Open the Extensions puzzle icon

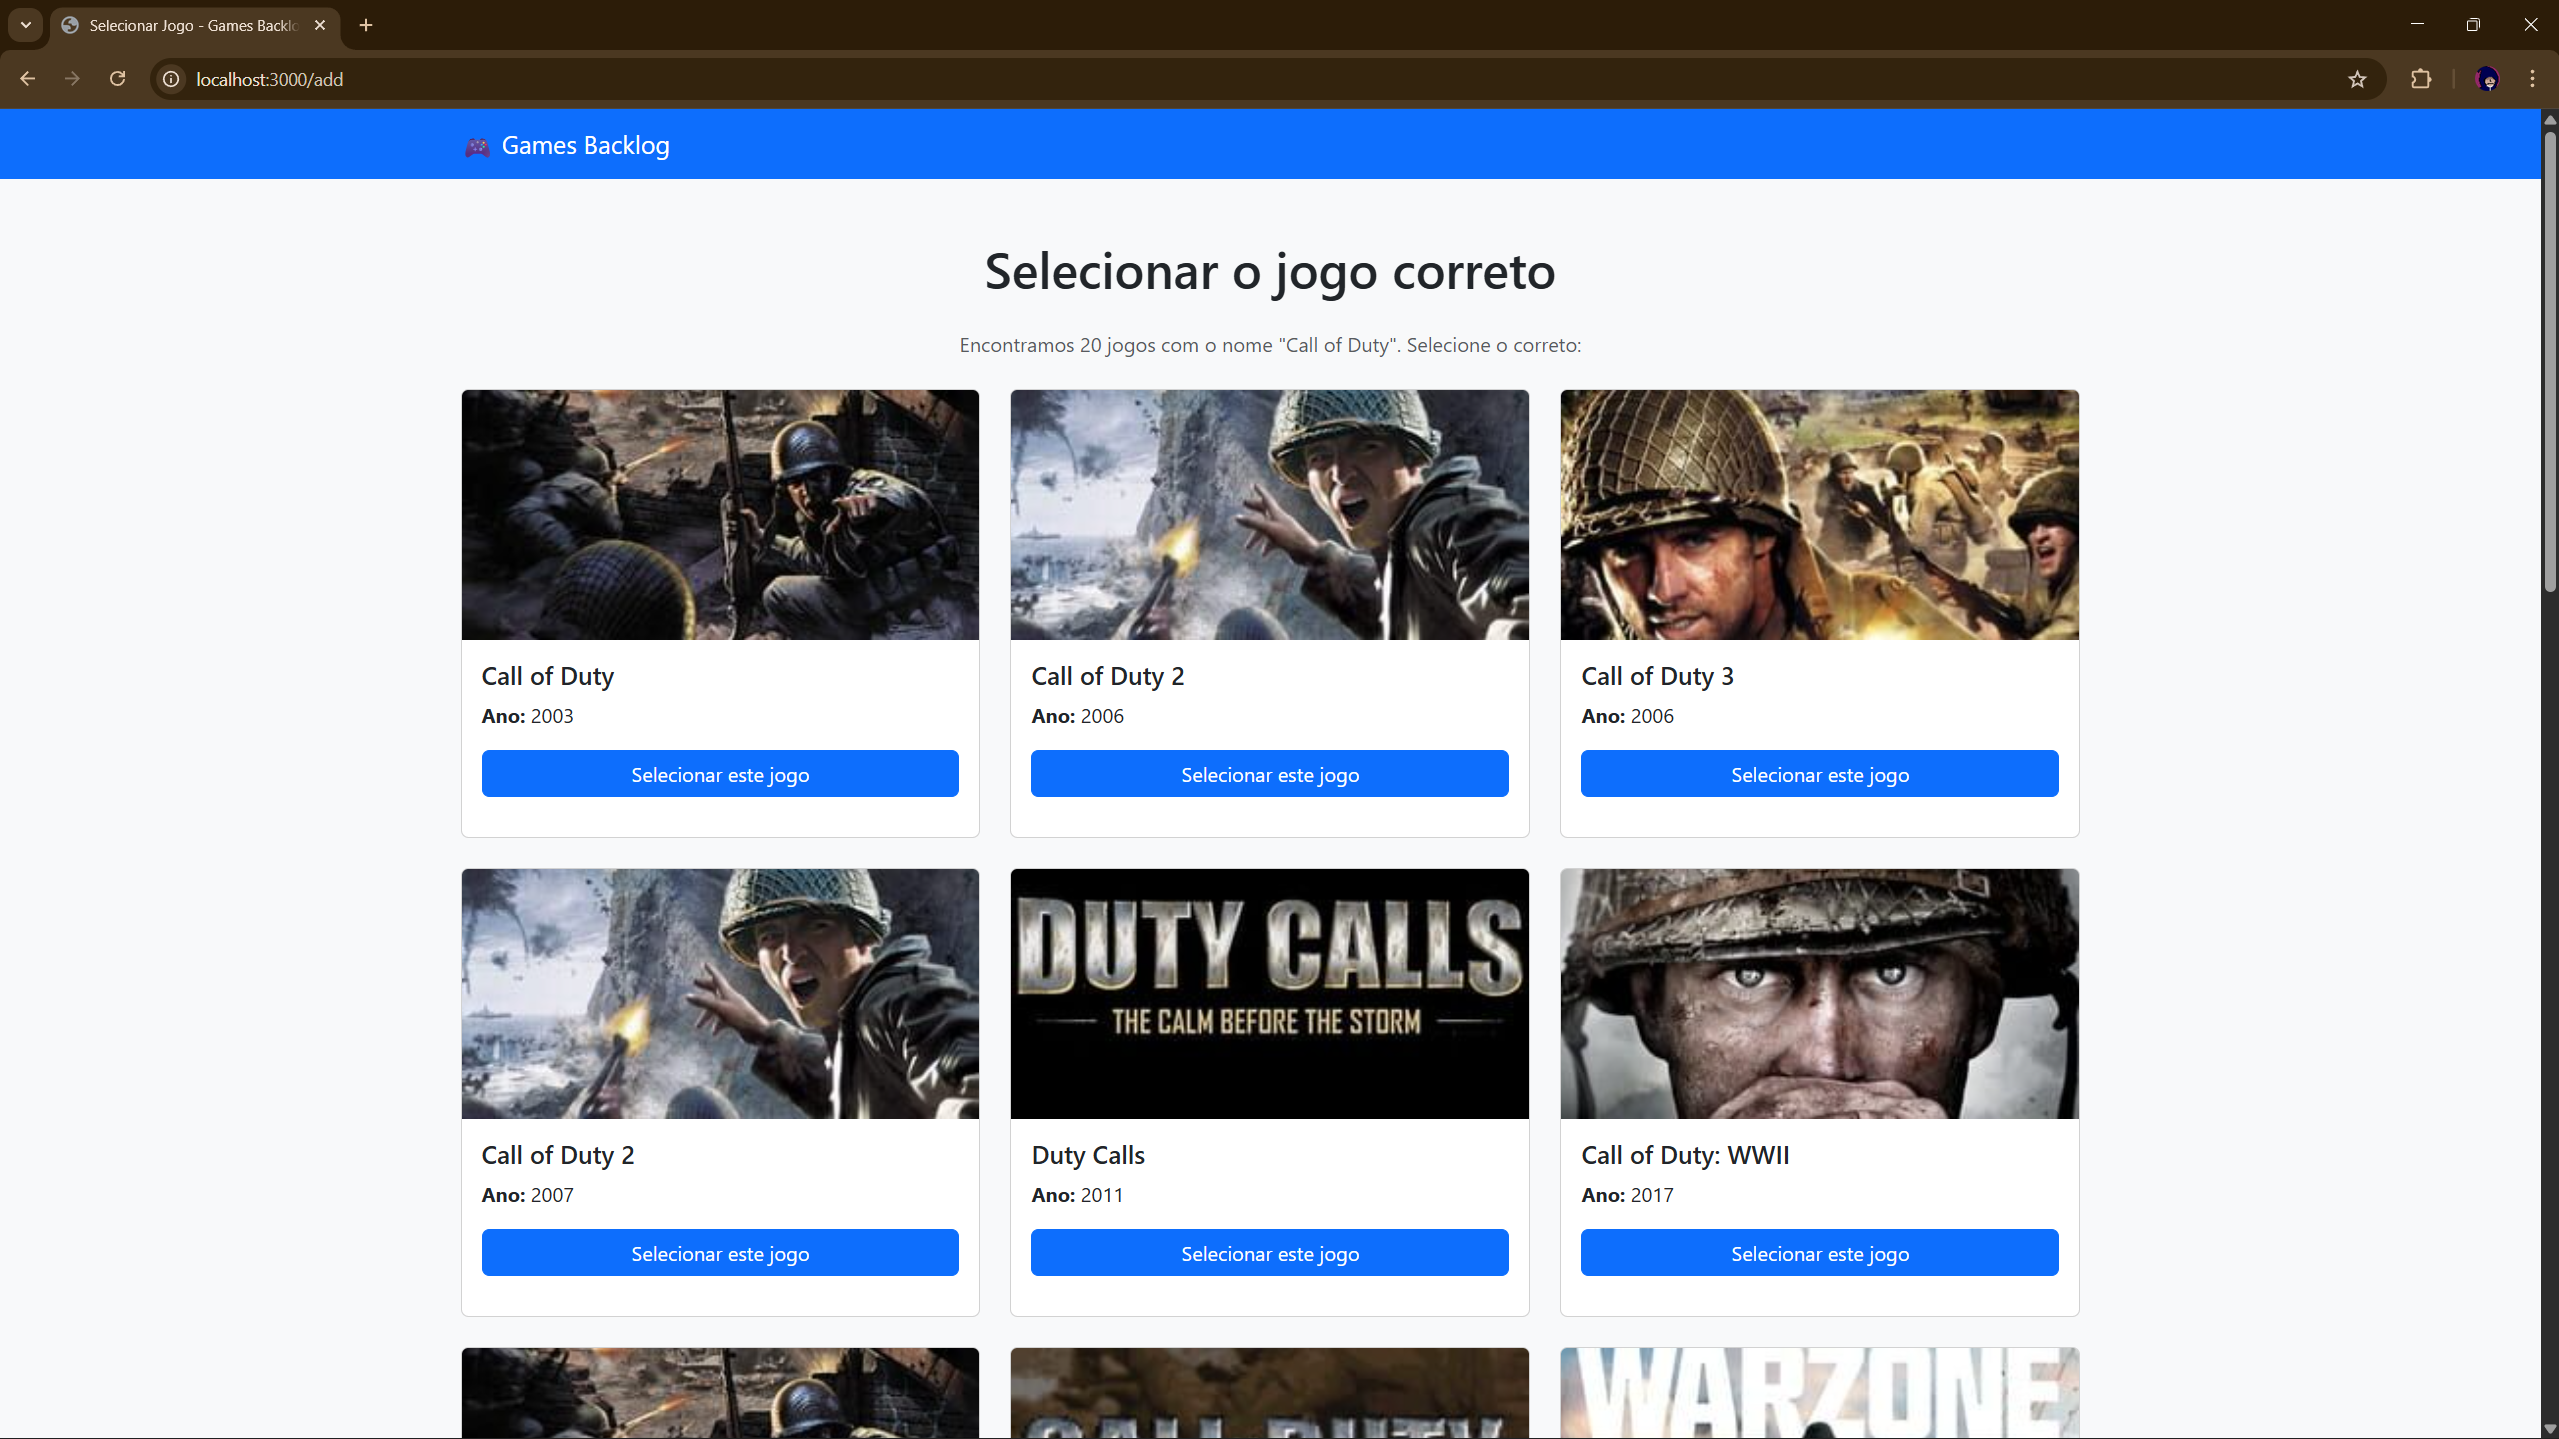coord(2421,79)
